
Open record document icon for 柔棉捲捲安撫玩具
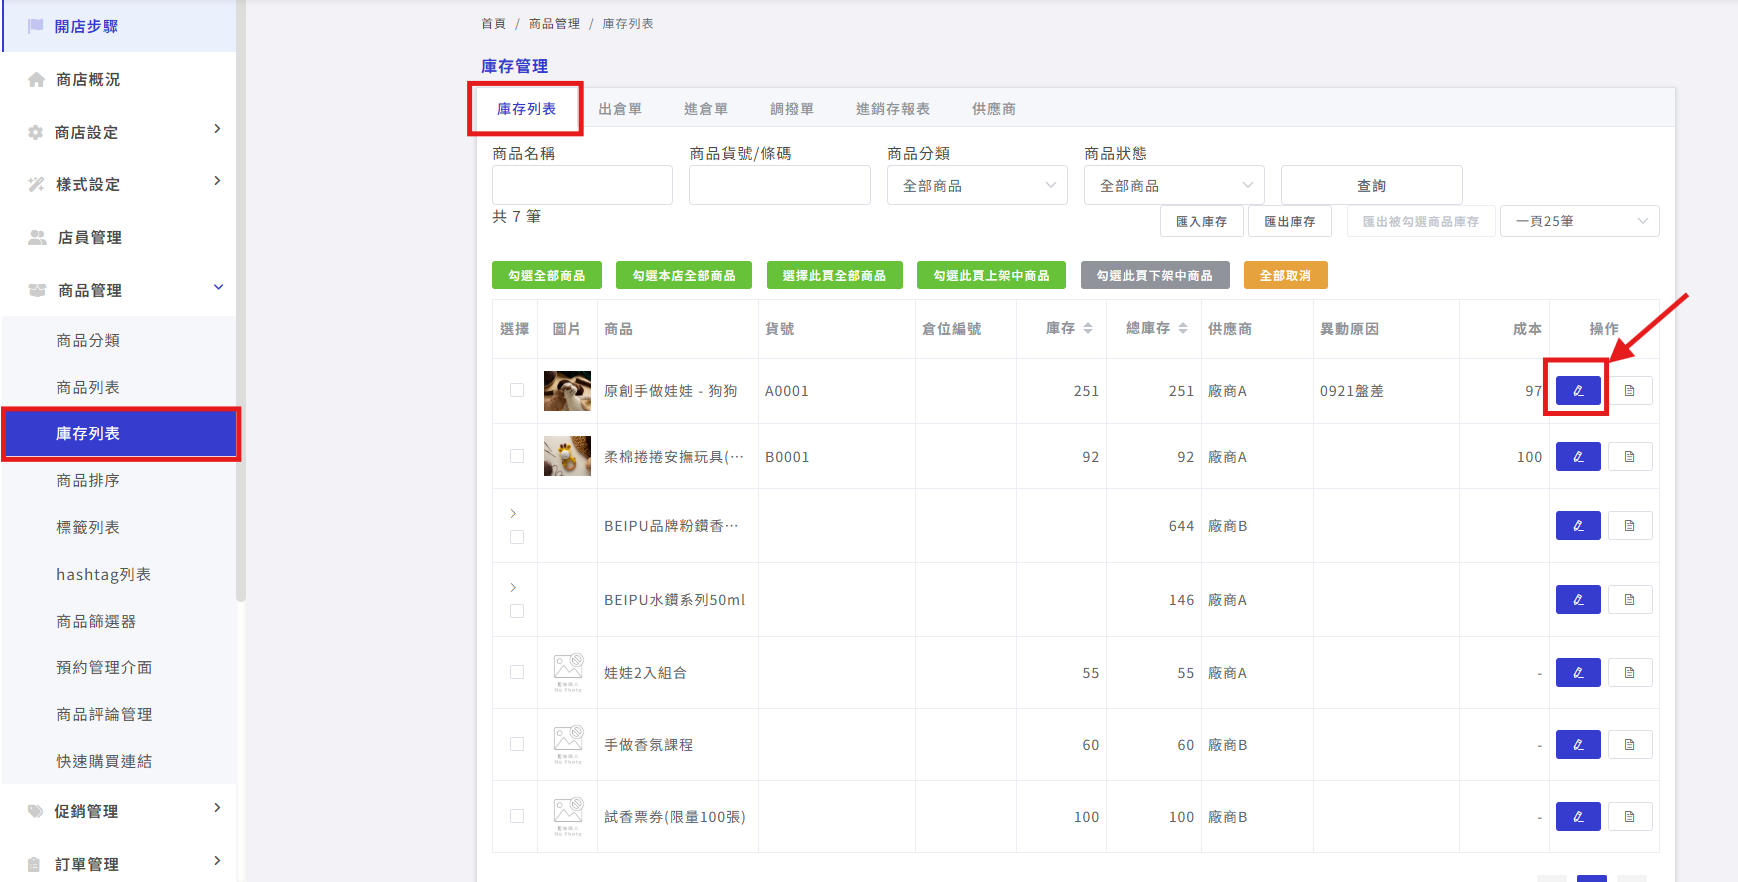pyautogui.click(x=1630, y=457)
